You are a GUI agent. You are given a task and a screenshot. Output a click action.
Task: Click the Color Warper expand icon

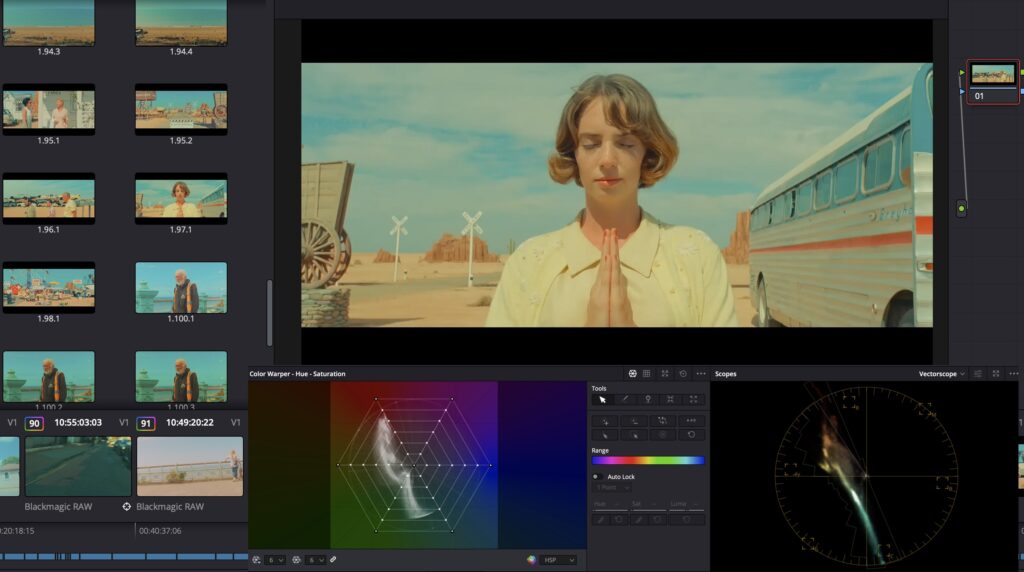(665, 373)
